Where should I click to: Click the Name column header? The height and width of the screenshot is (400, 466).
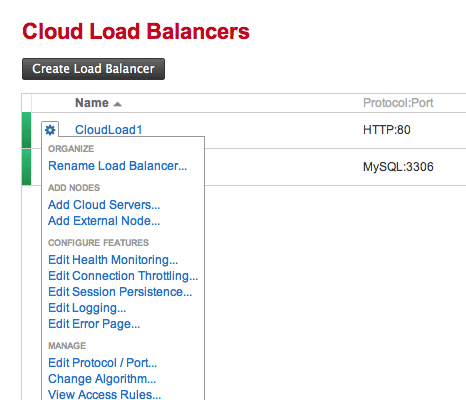pos(92,103)
